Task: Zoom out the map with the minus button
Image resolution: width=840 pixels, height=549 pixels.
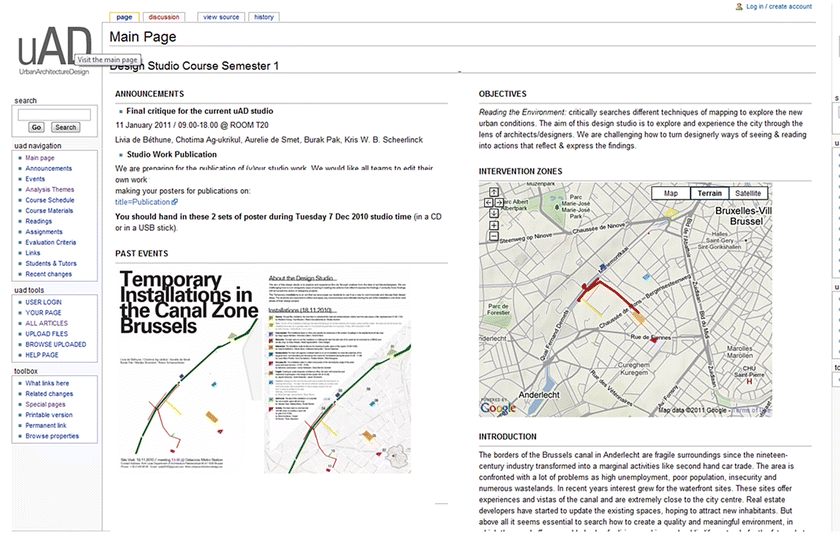Action: (x=493, y=236)
